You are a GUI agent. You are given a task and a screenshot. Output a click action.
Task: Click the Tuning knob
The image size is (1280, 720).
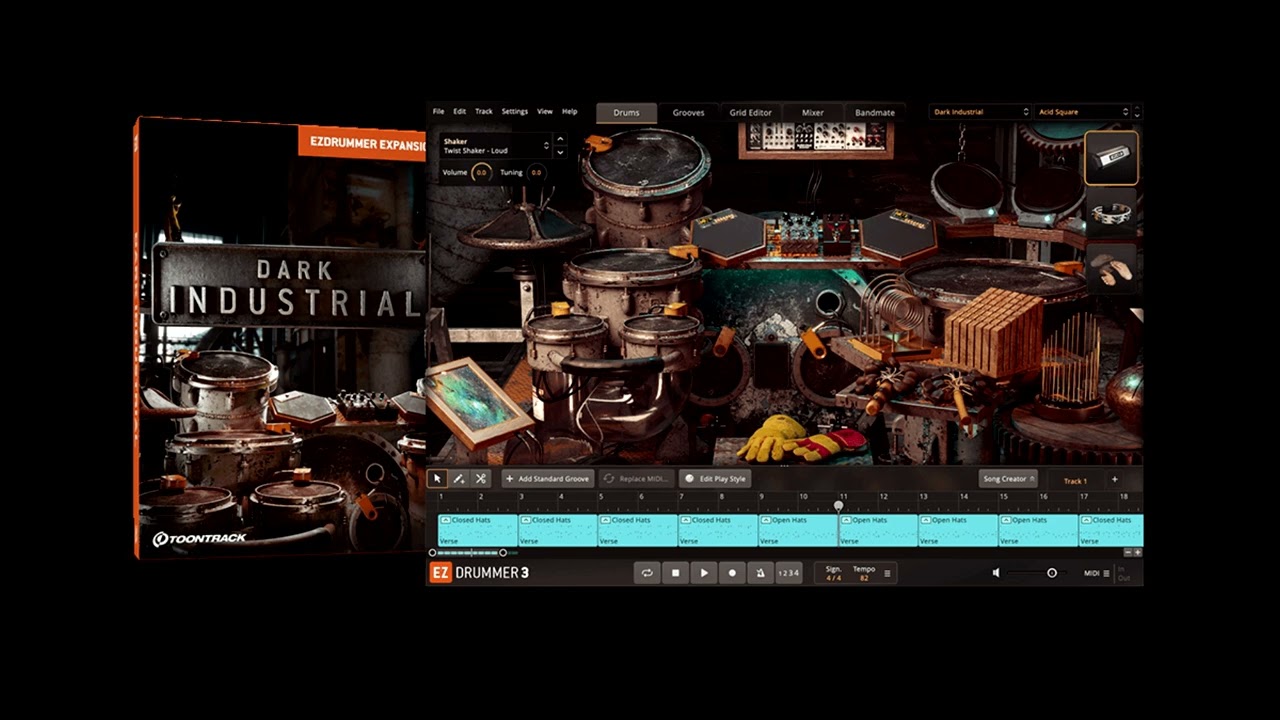click(x=537, y=172)
